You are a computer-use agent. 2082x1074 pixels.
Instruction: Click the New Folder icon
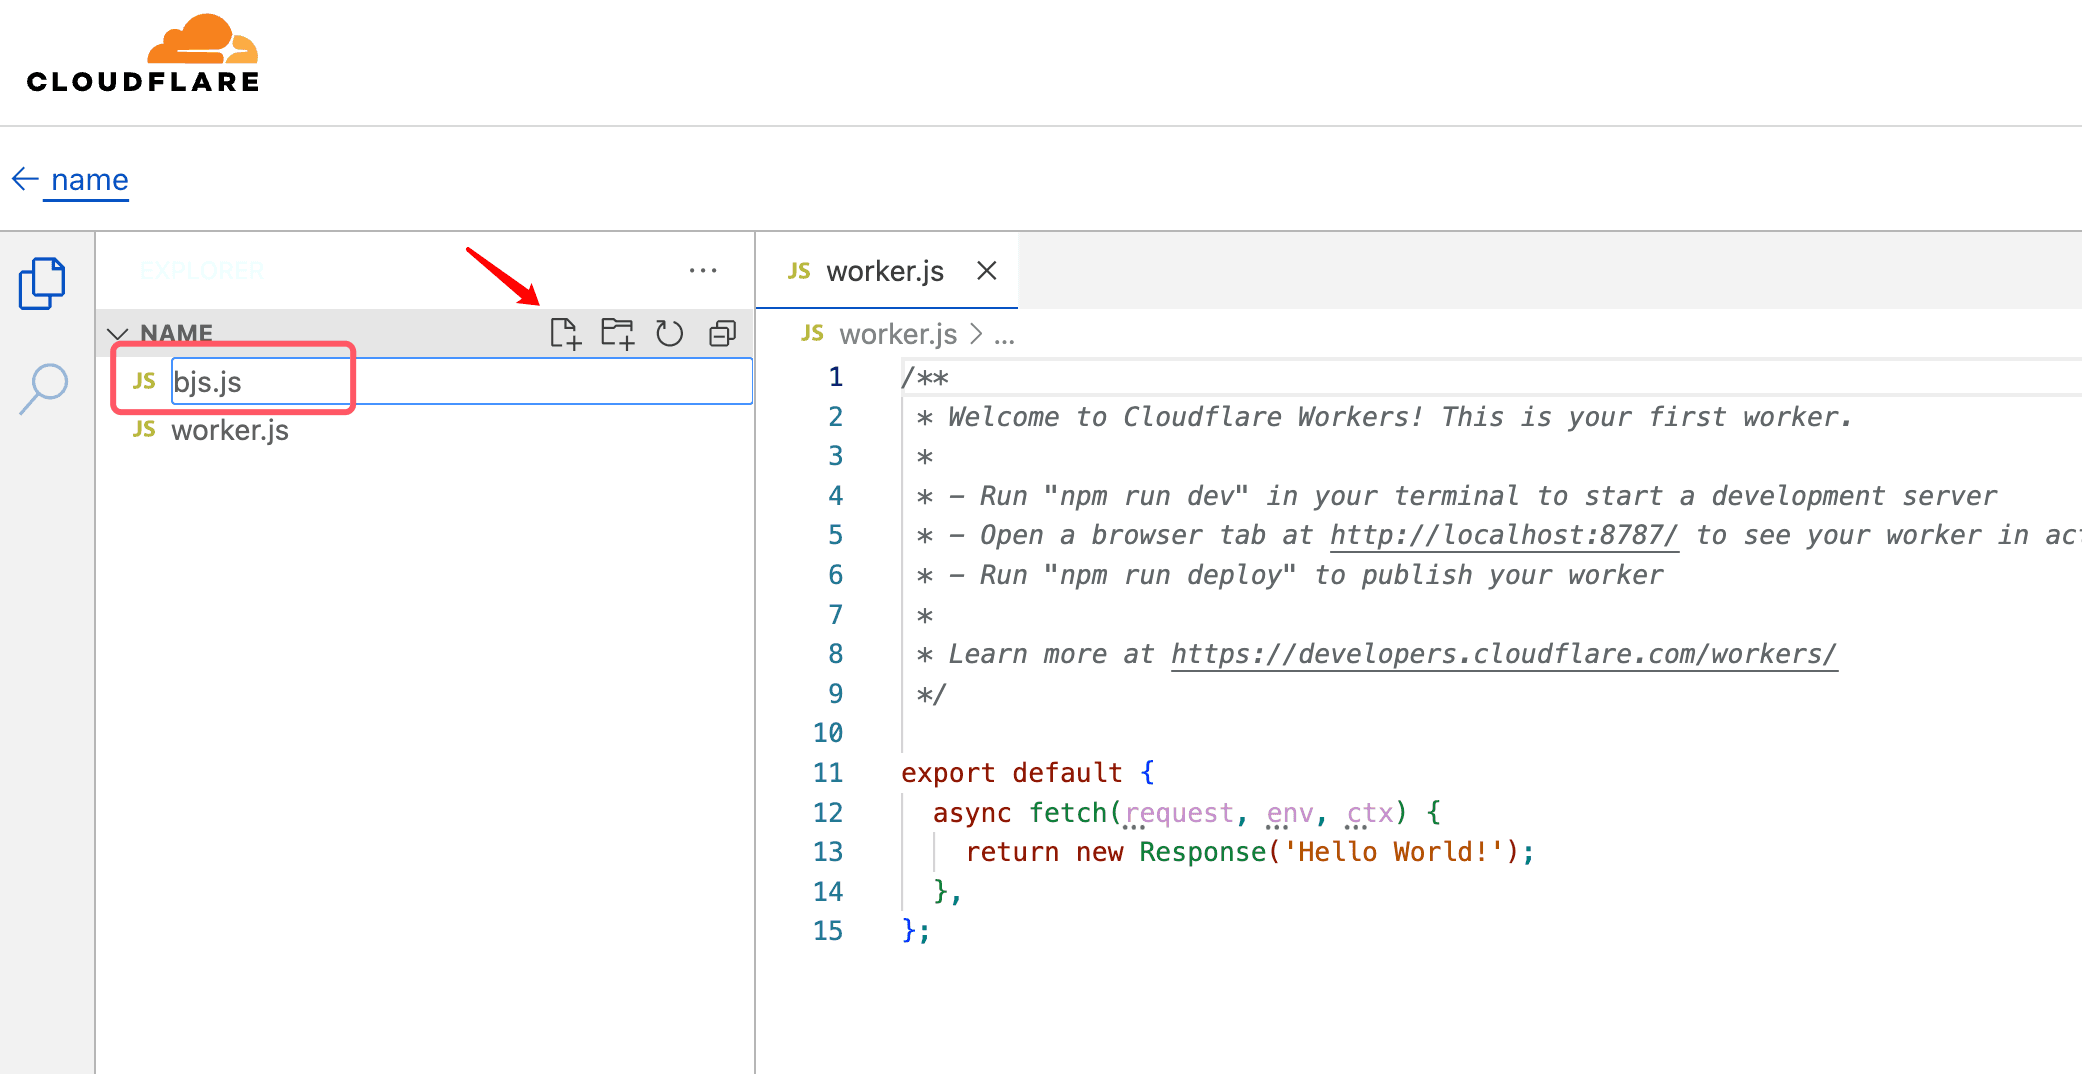pyautogui.click(x=617, y=333)
